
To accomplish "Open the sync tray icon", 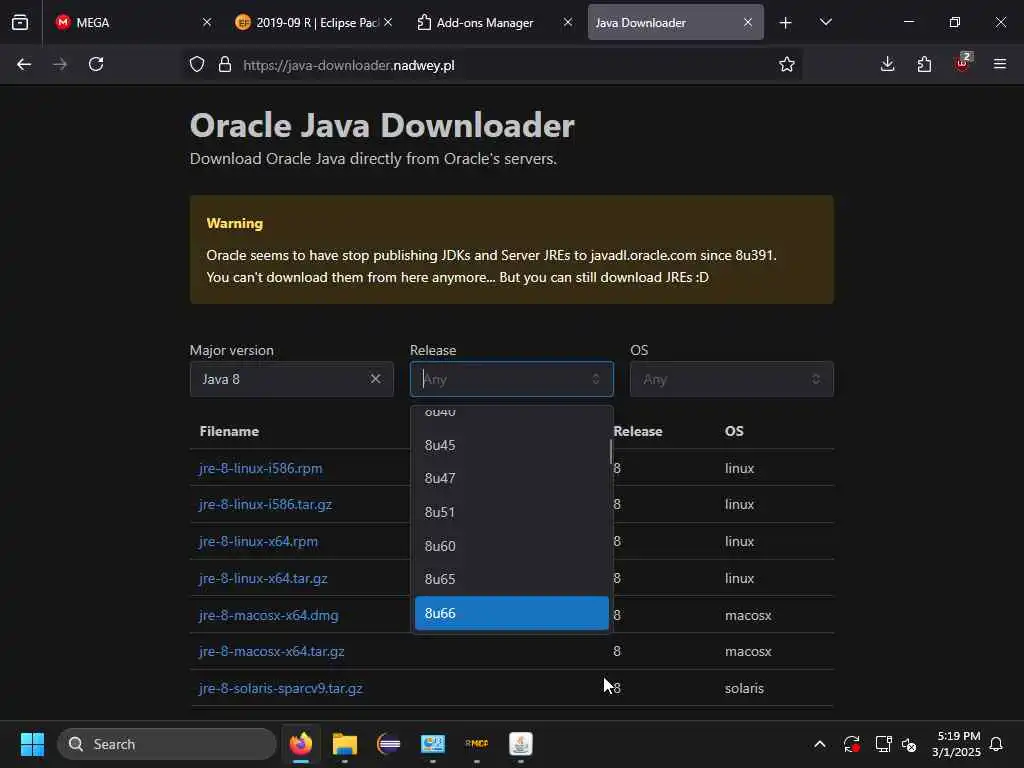I will pyautogui.click(x=851, y=744).
